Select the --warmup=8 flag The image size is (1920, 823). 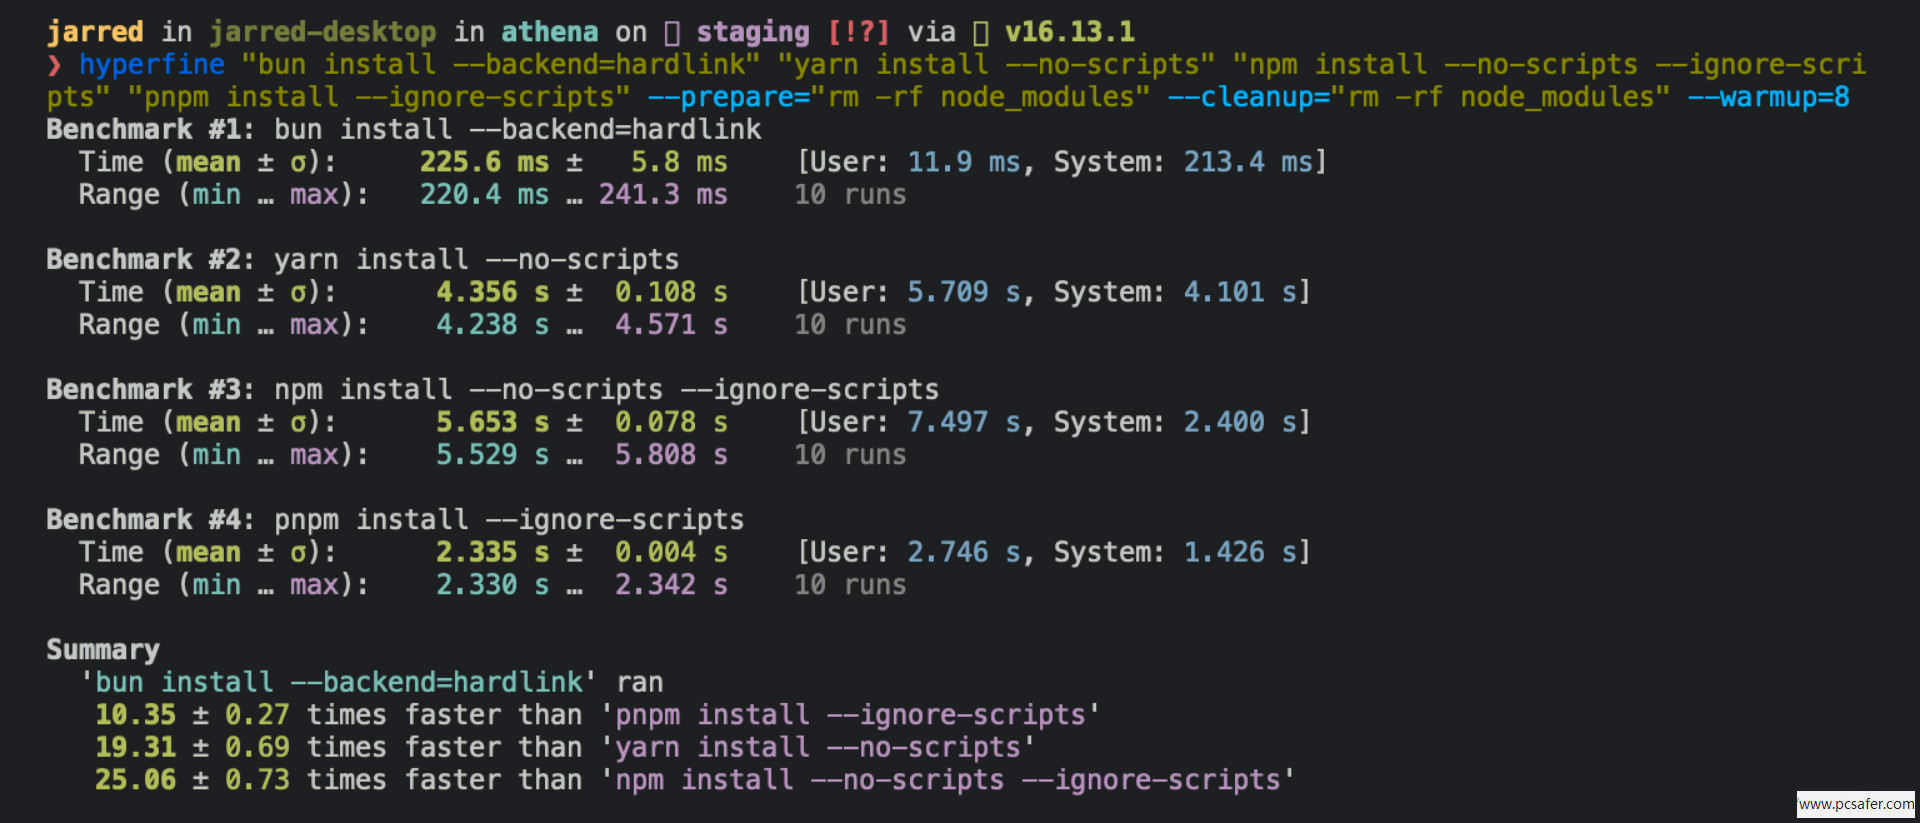pyautogui.click(x=1768, y=98)
